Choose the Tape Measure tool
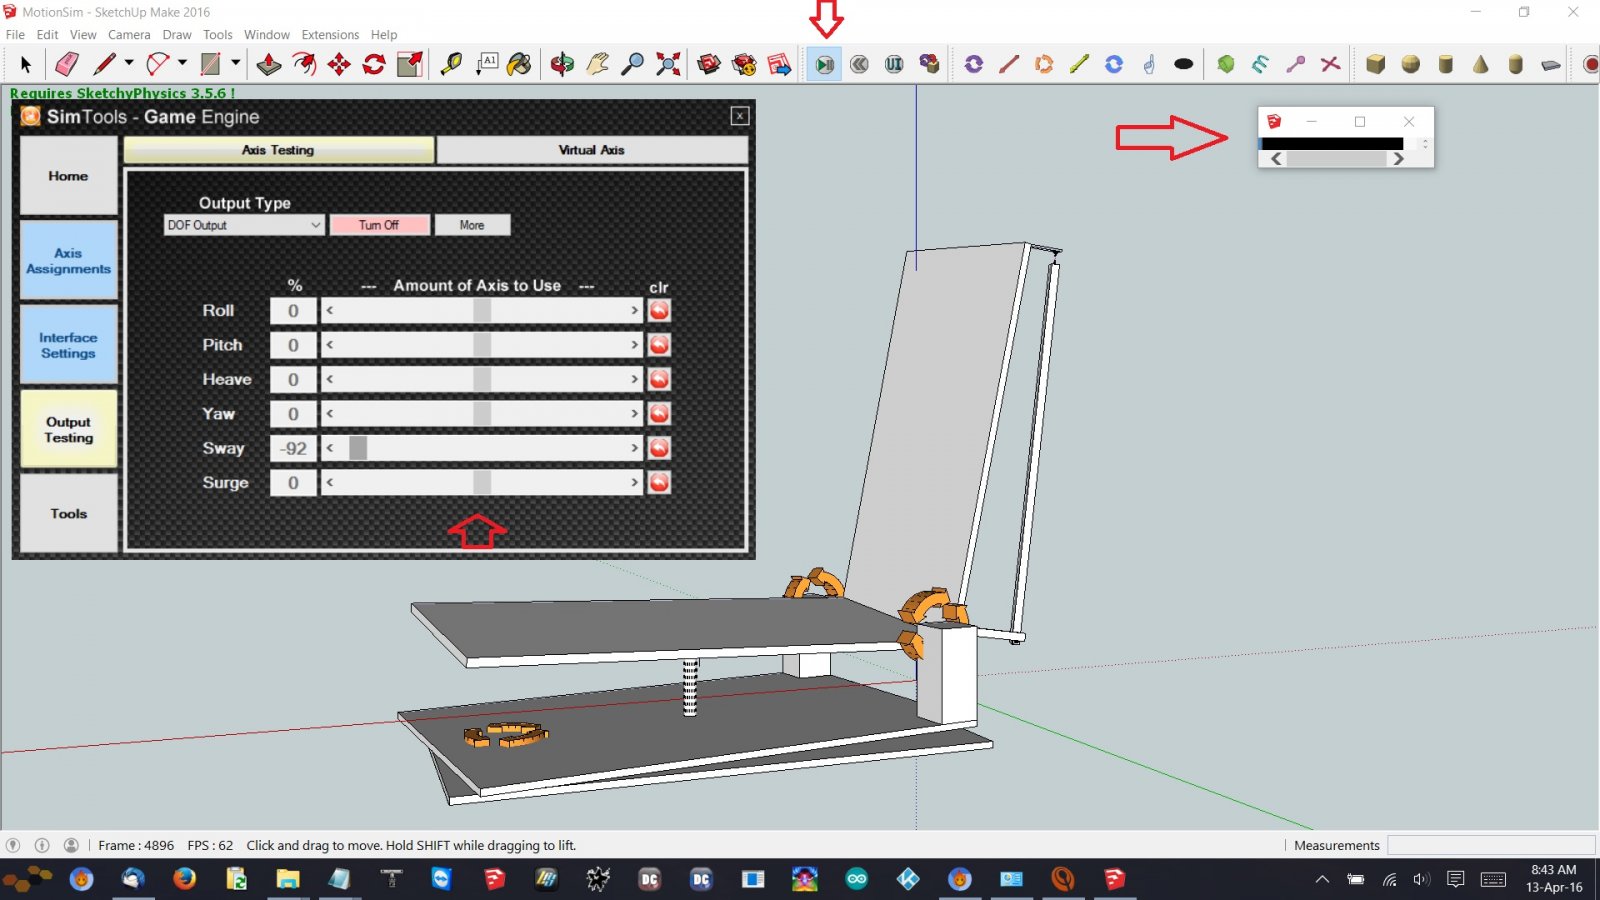1600x900 pixels. coord(451,65)
